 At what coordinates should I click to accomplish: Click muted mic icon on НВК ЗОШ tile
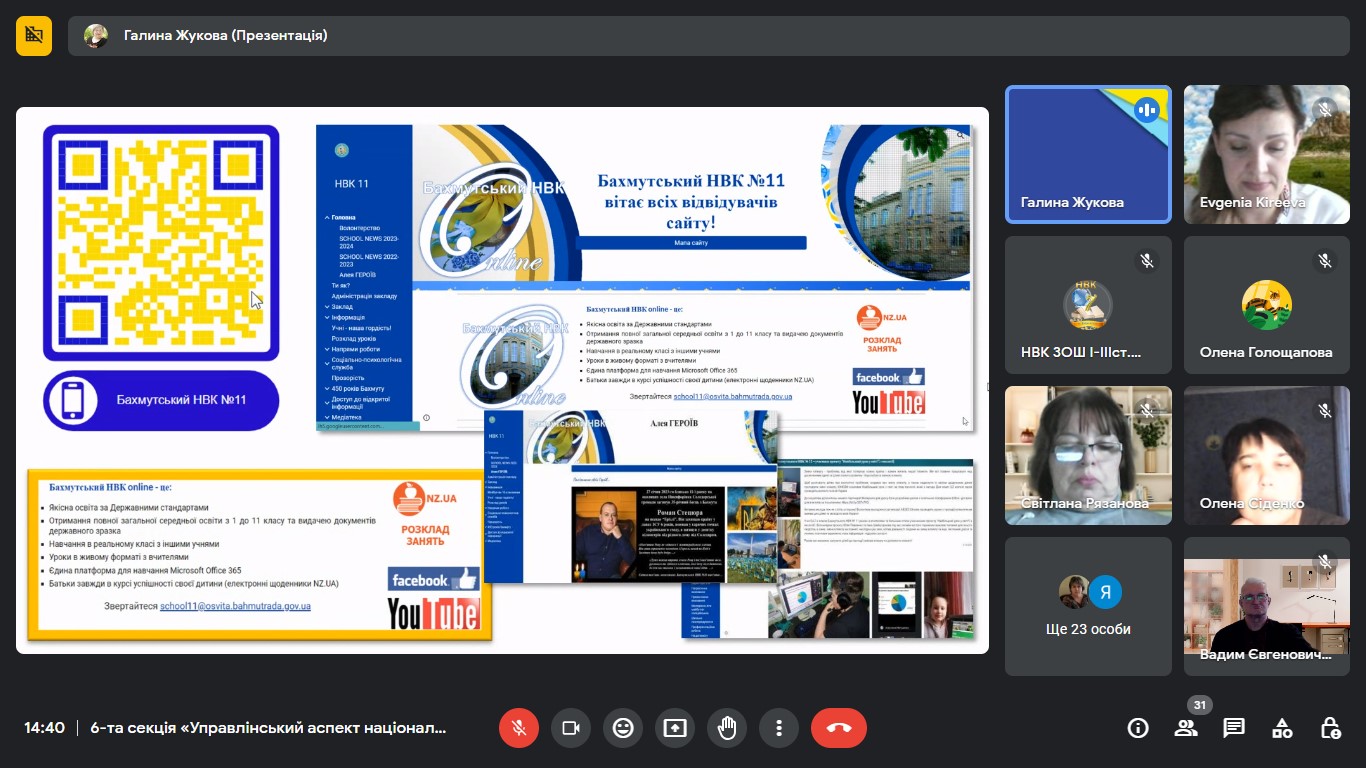pyautogui.click(x=1146, y=261)
